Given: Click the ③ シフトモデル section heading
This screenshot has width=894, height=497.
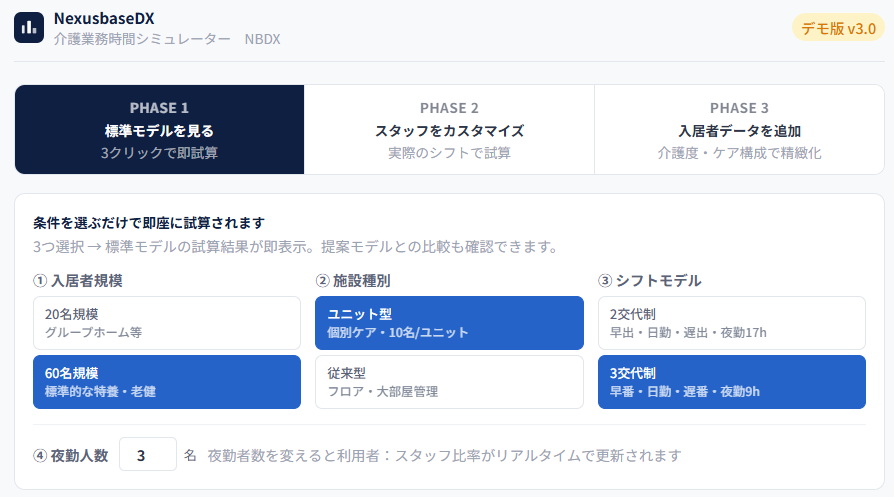Looking at the screenshot, I should click(649, 281).
